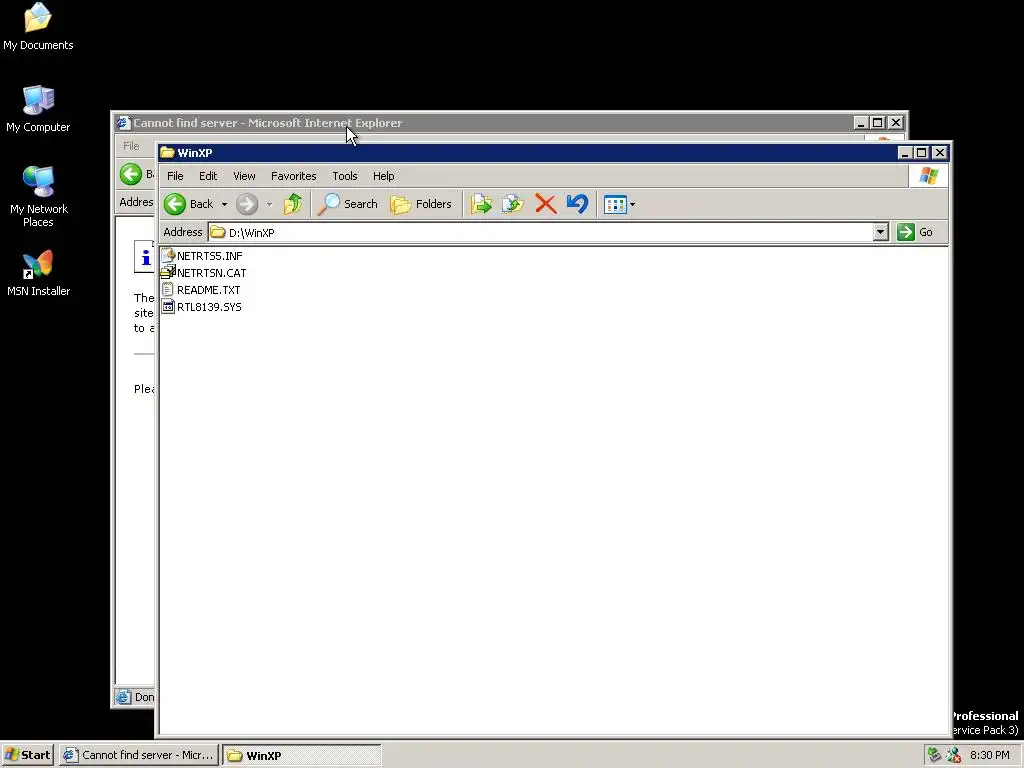Open the Start menu
1024x768 pixels.
point(27,755)
